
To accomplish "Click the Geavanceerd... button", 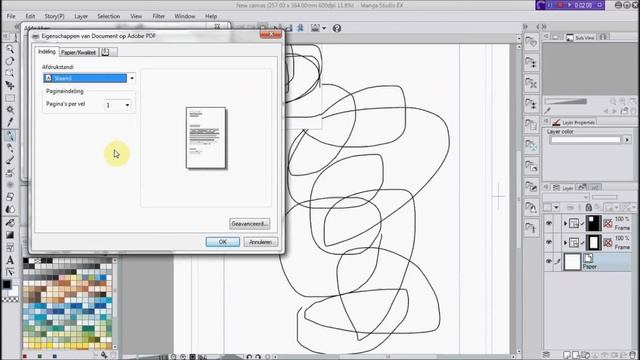I will pyautogui.click(x=249, y=224).
